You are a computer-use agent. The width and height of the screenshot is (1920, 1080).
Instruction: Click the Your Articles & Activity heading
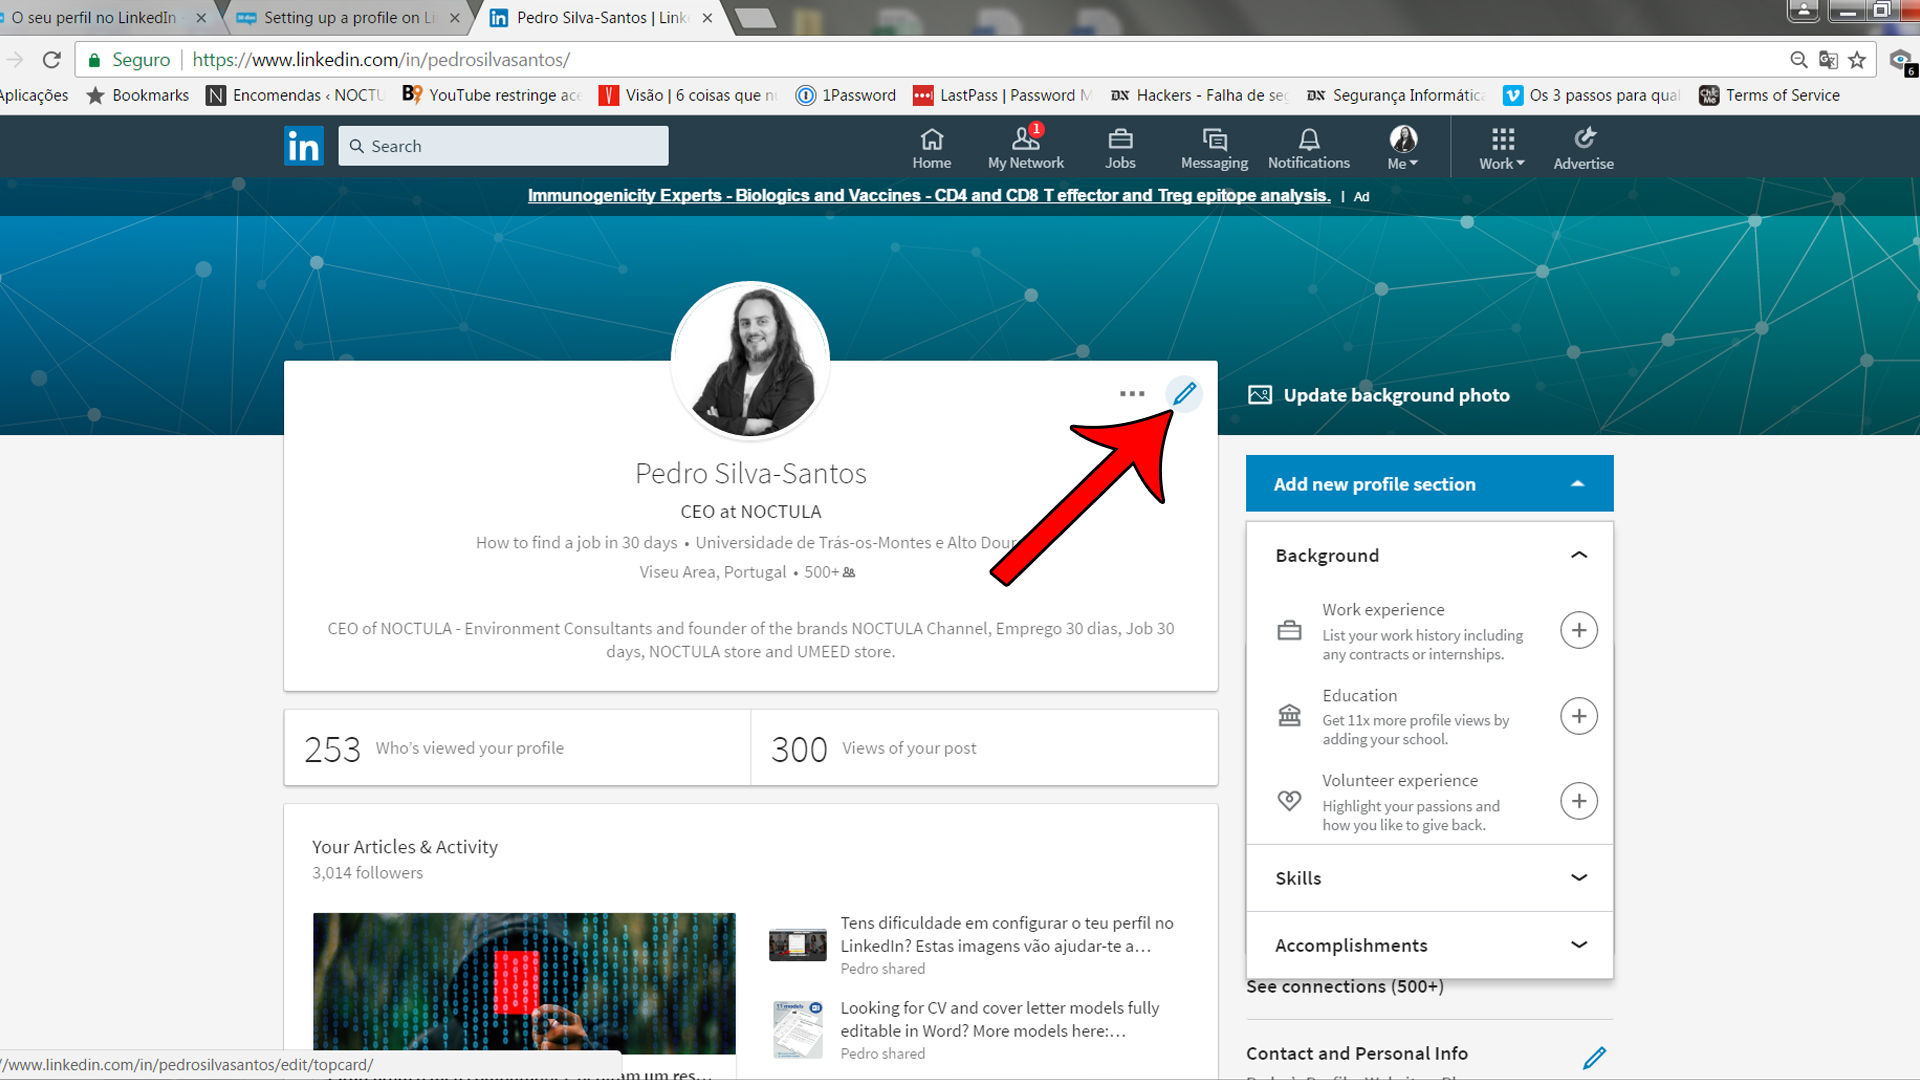pos(404,847)
